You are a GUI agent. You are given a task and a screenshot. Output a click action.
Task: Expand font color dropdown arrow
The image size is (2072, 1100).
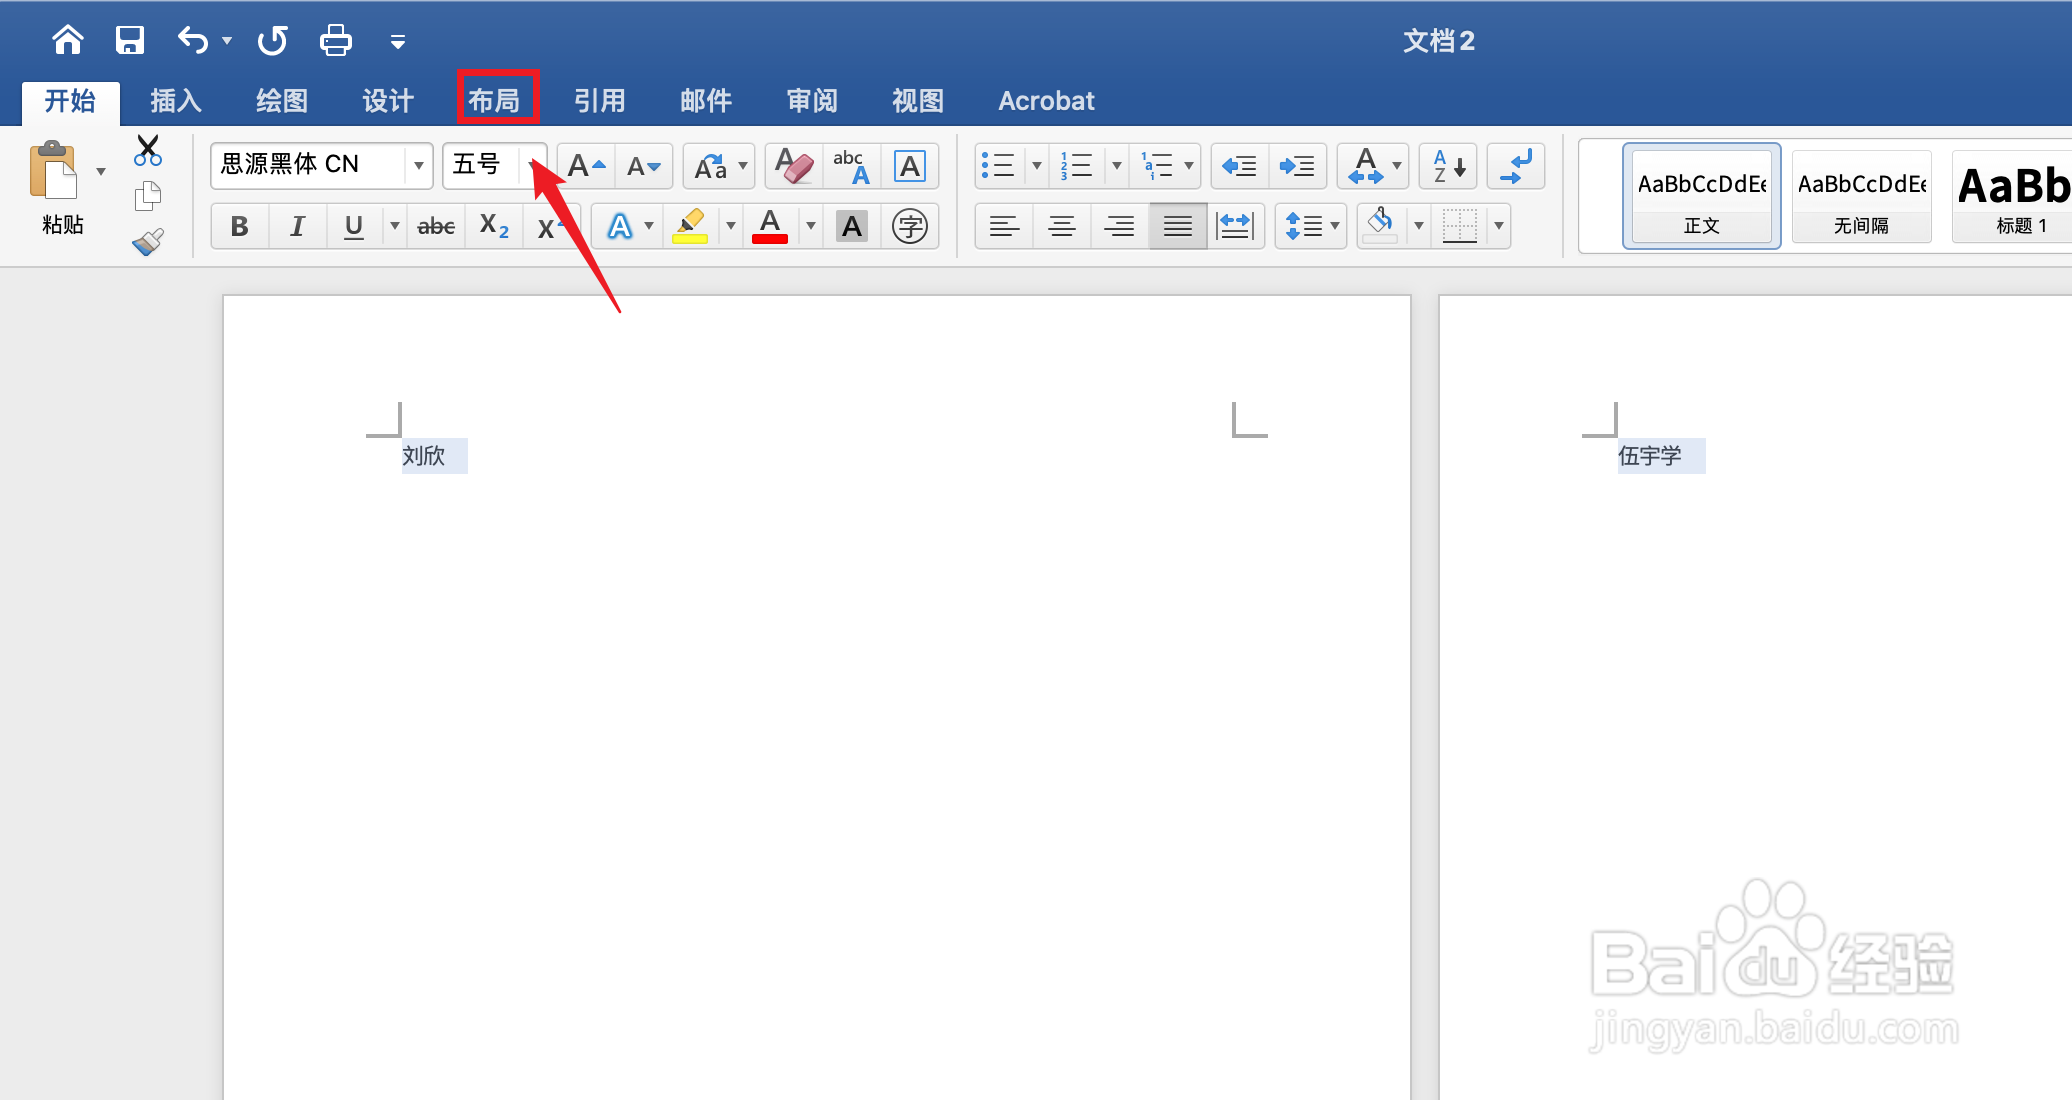pos(811,226)
